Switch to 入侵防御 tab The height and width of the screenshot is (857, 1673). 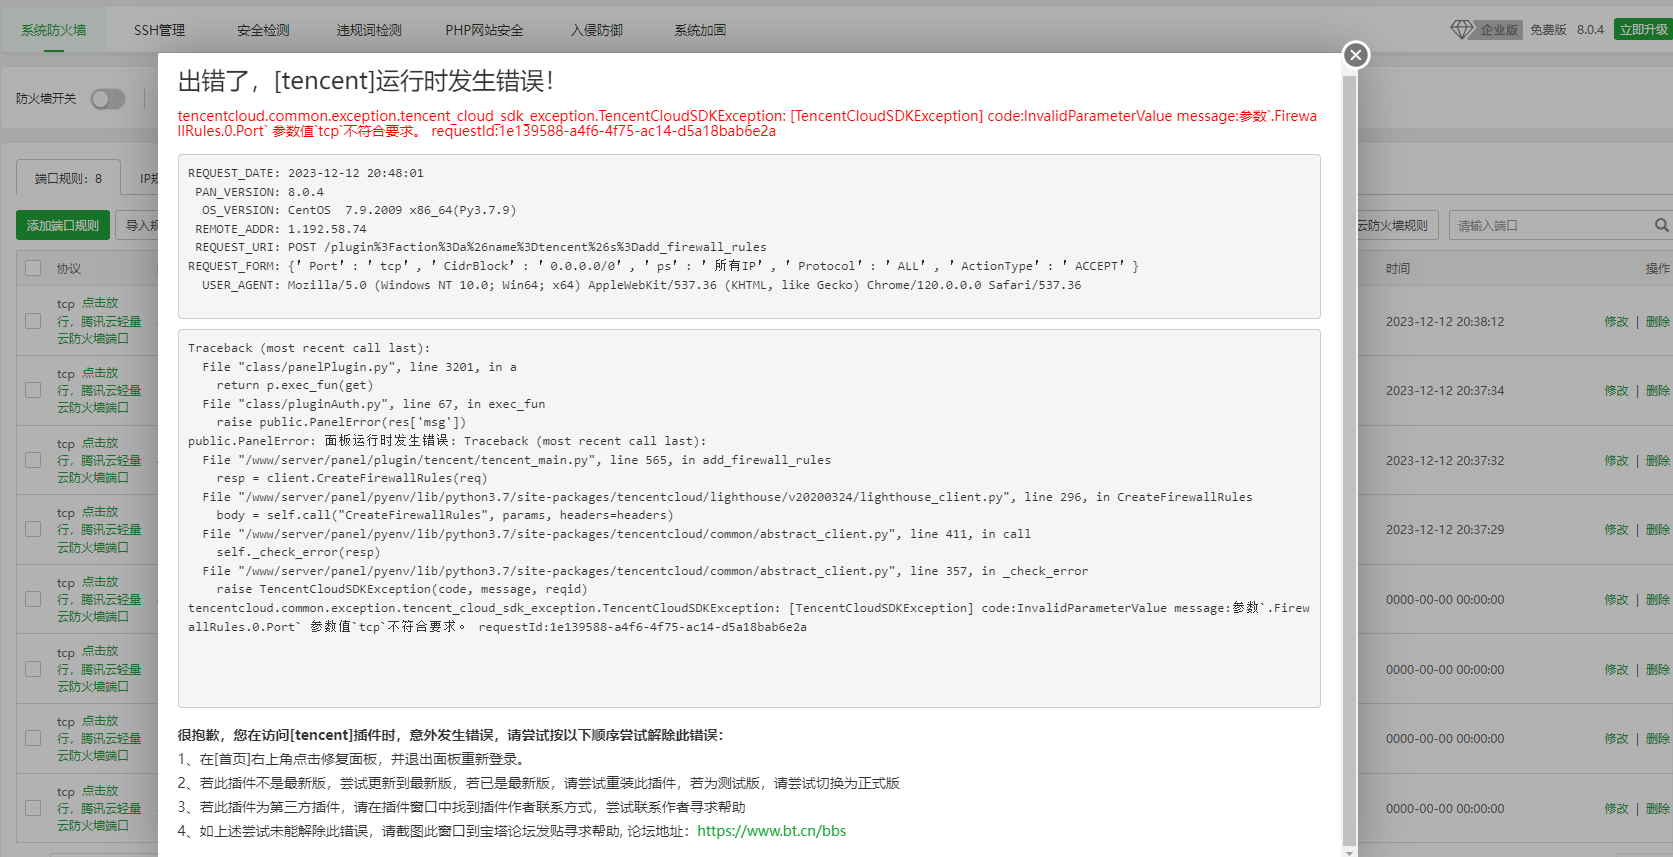[596, 30]
